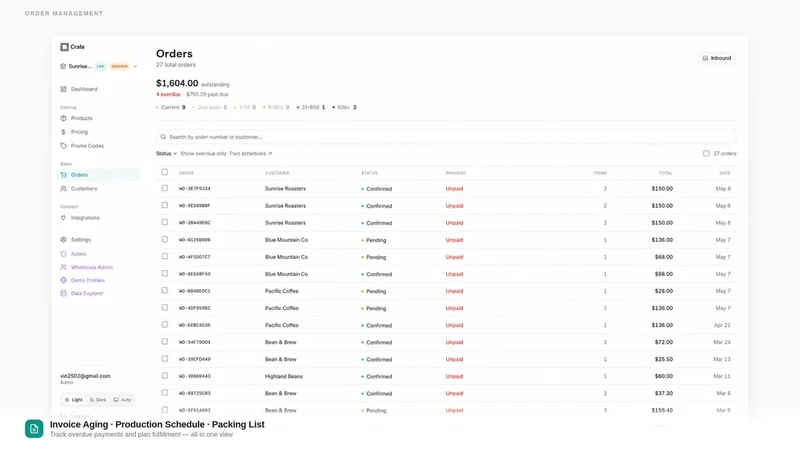Open the Status filter dropdown
Image resolution: width=800 pixels, height=450 pixels.
pyautogui.click(x=166, y=154)
